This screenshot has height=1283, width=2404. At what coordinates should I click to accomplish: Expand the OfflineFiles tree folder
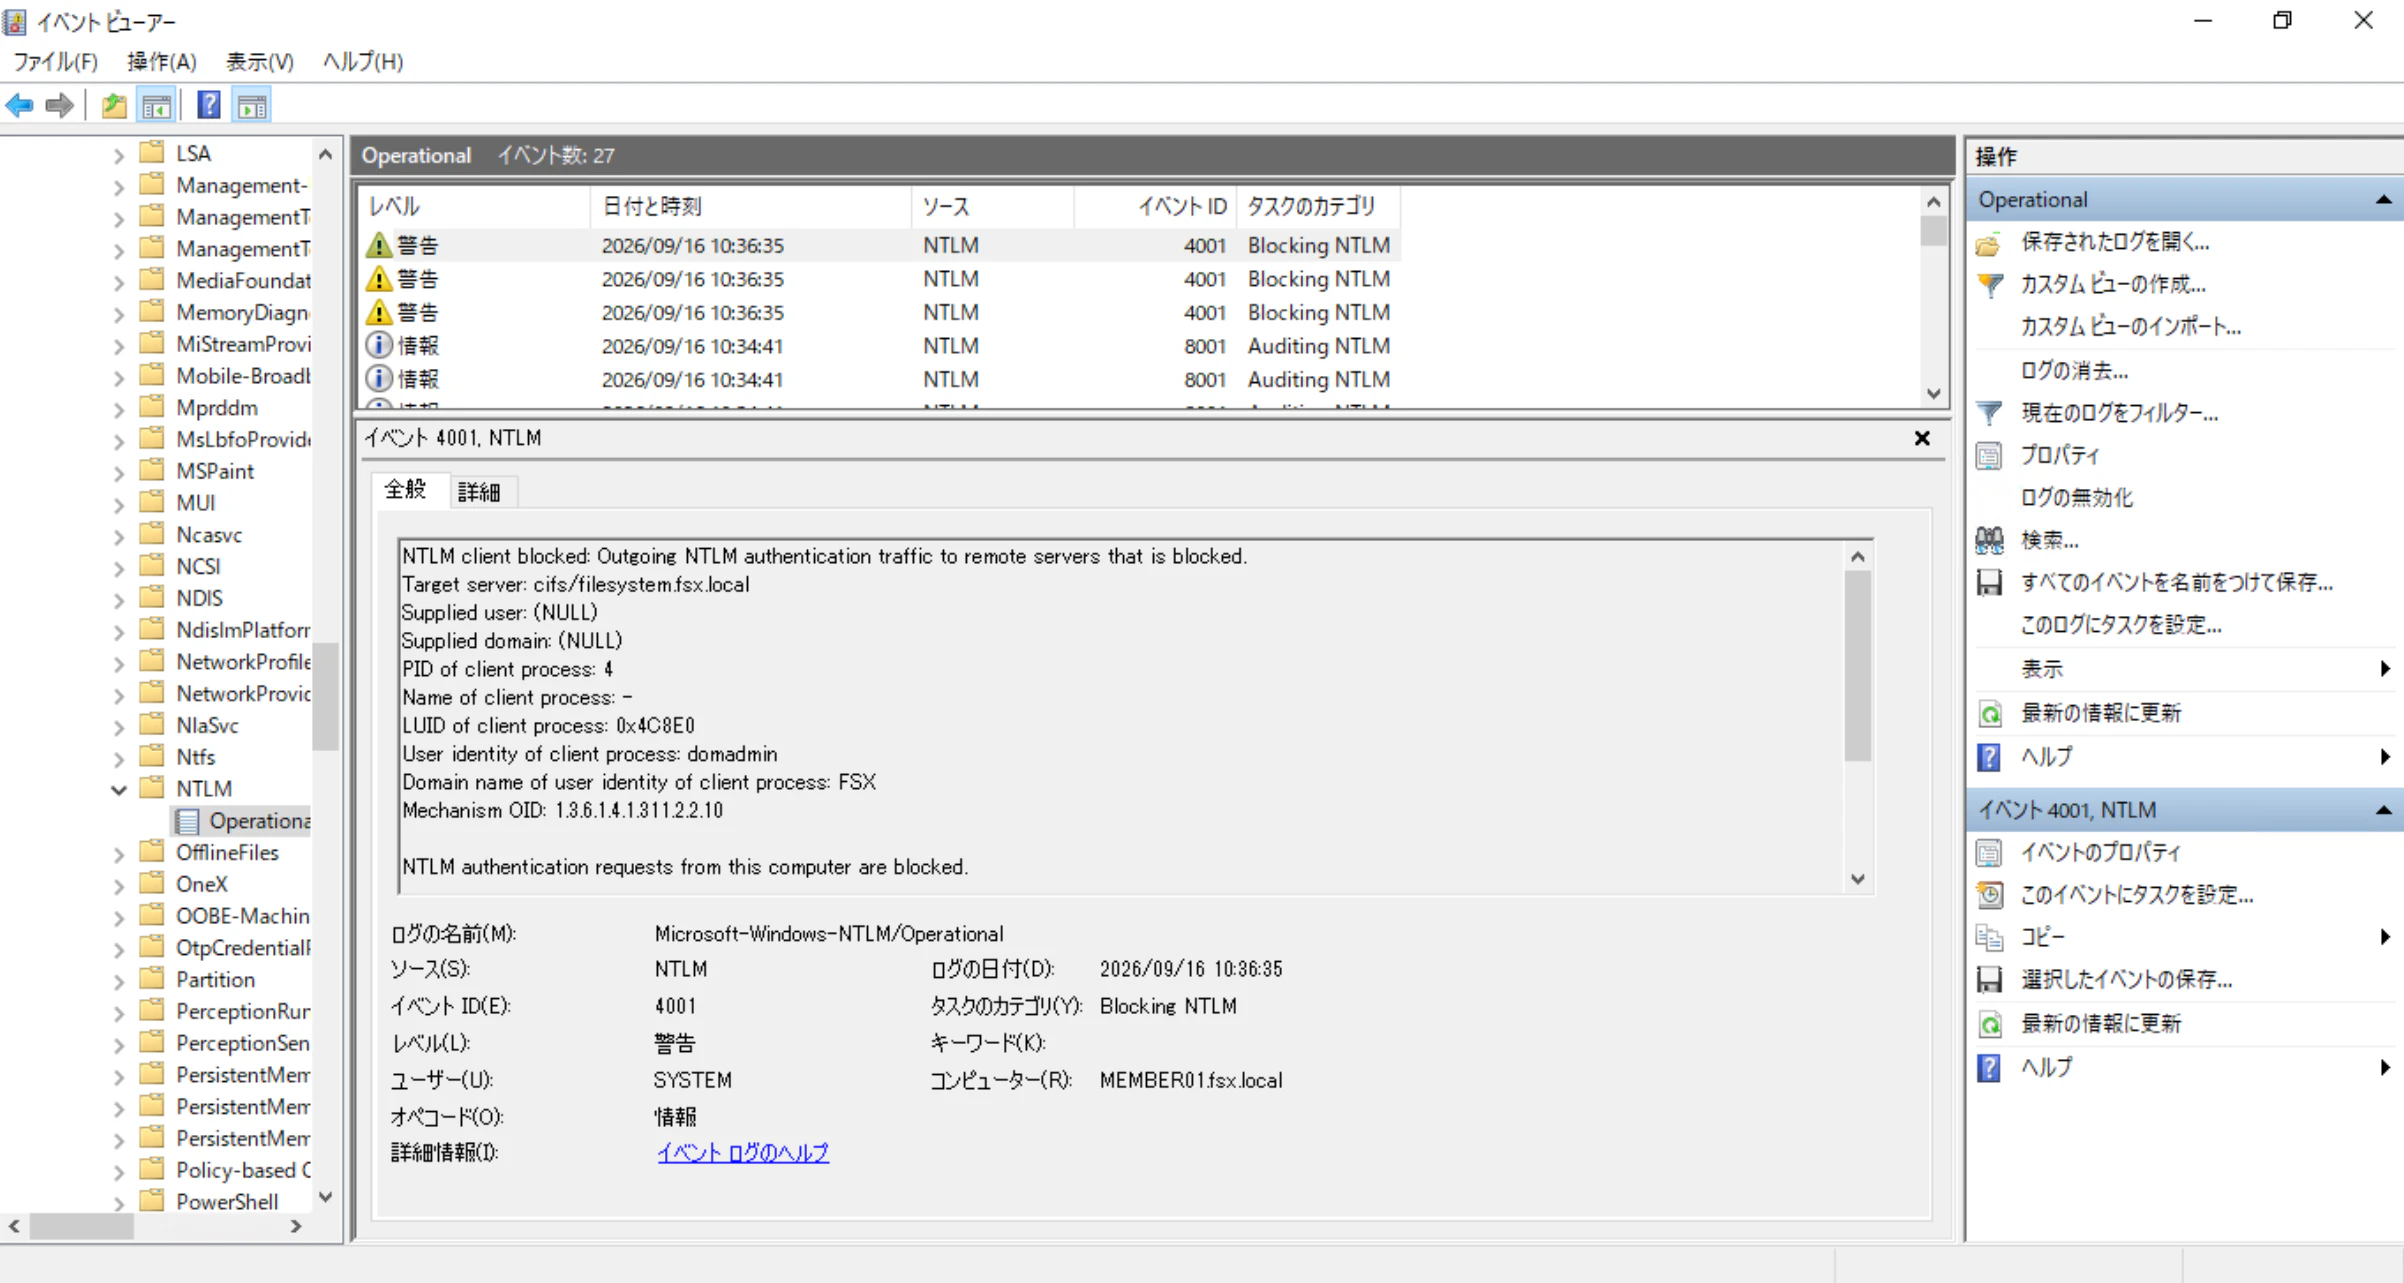coord(119,854)
